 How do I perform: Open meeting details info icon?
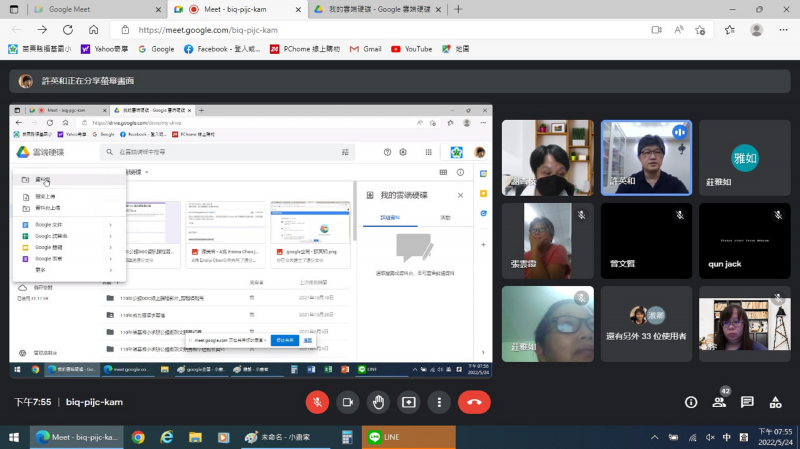coord(691,402)
